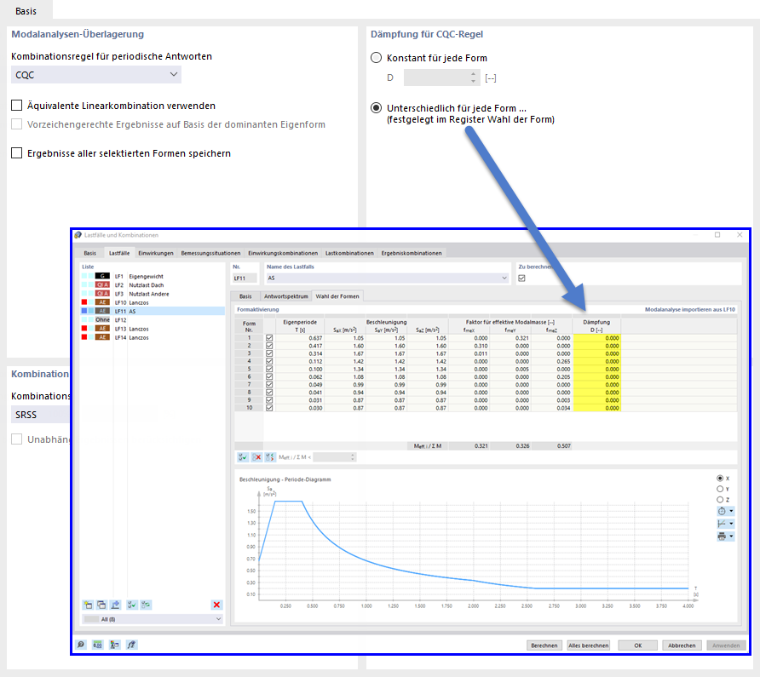Click the invert selection icon under list
This screenshot has width=760, height=677.
point(146,605)
